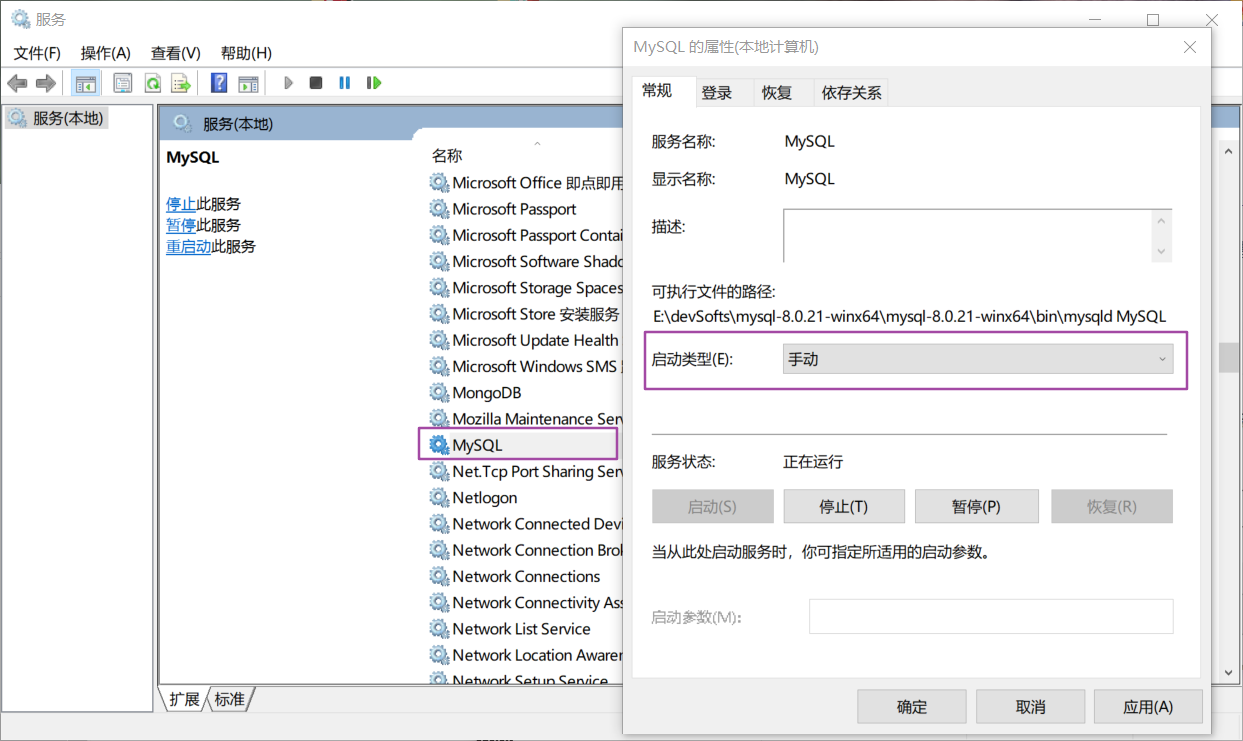The image size is (1243, 741).
Task: Switch to the 依存关系 tab
Action: (x=852, y=93)
